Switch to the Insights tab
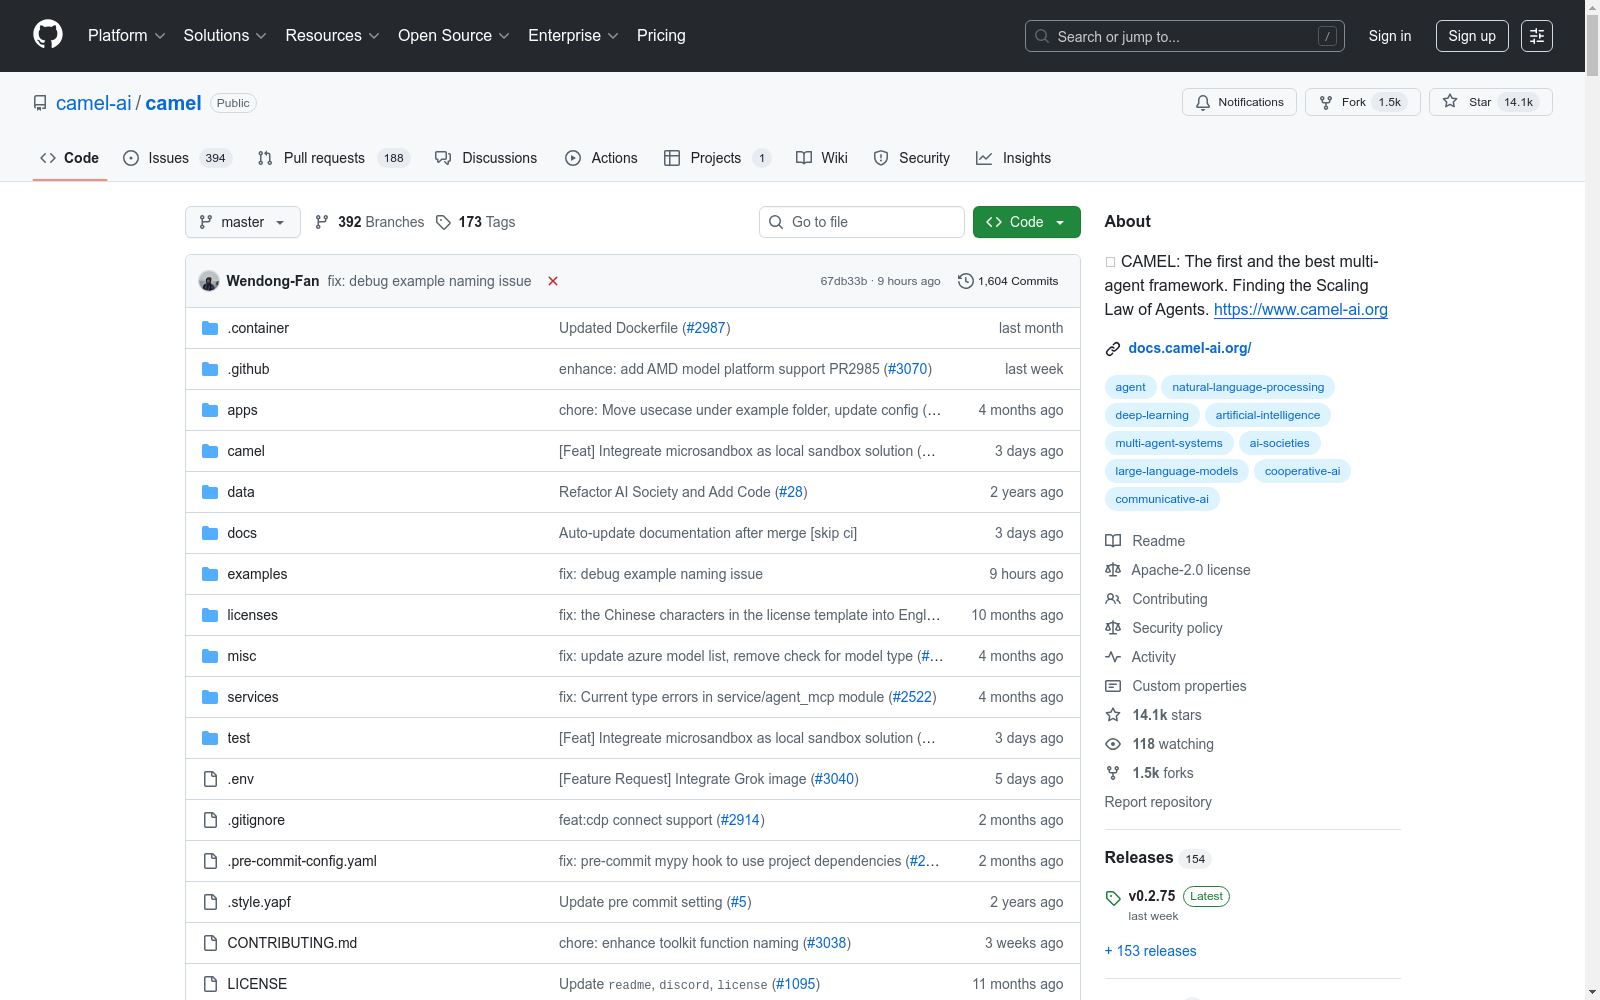The height and width of the screenshot is (1000, 1600). [1013, 158]
